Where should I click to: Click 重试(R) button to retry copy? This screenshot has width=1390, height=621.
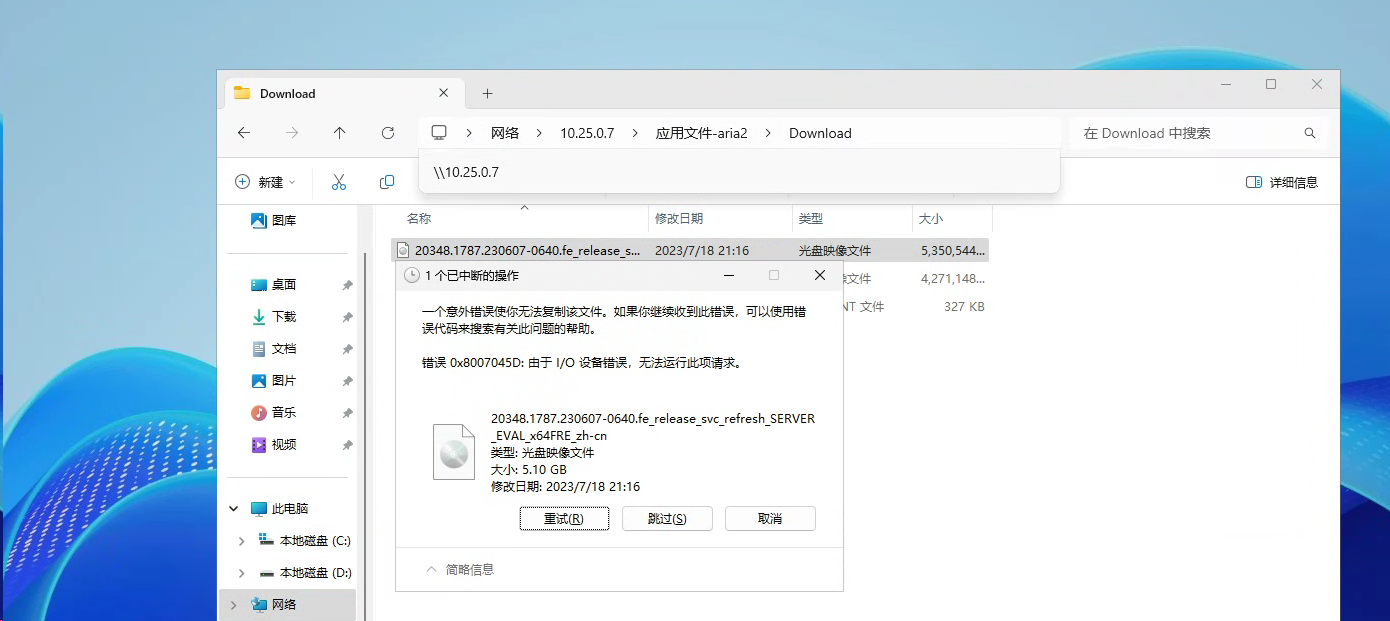[564, 518]
